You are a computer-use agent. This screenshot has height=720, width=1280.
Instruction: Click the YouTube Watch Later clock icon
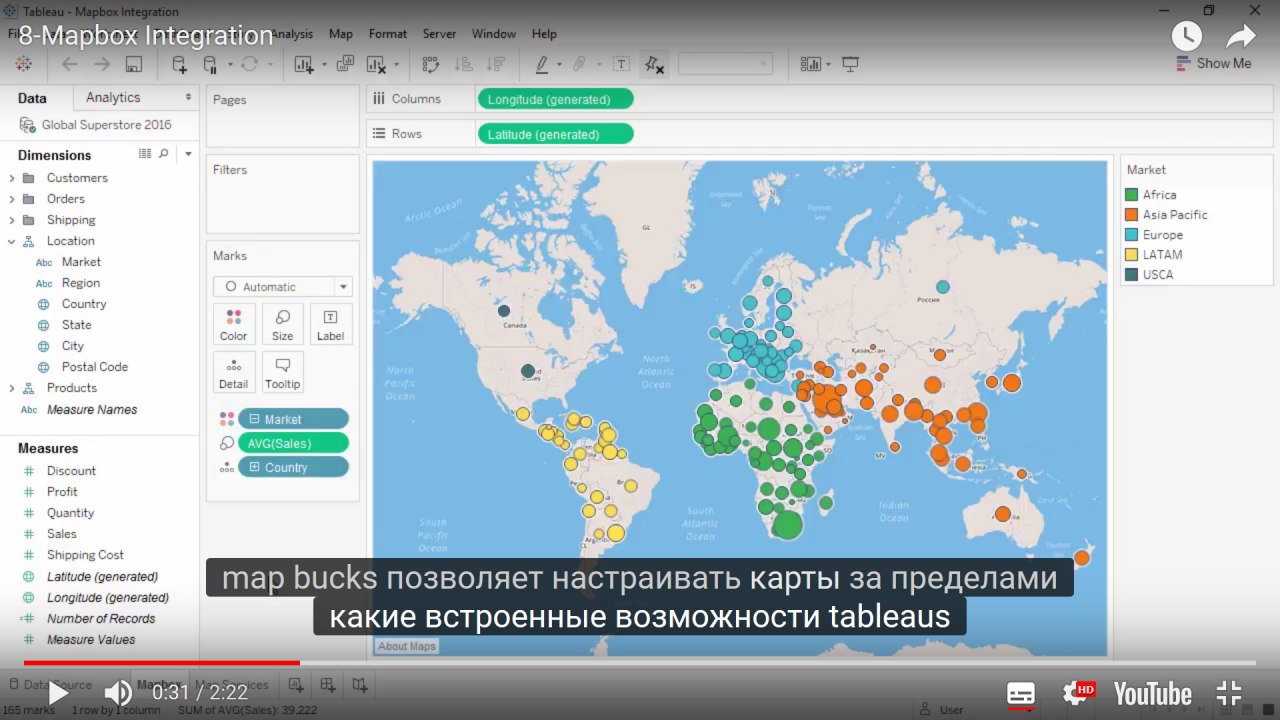(1186, 36)
